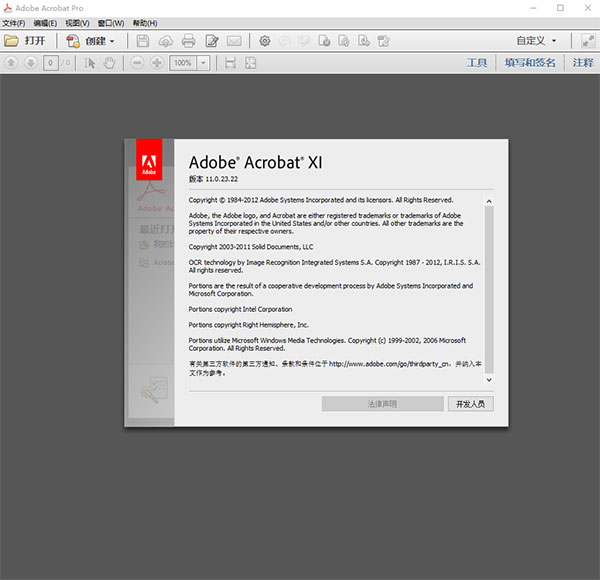Click the fit width scrolling icon
600x580 pixels.
(230, 63)
